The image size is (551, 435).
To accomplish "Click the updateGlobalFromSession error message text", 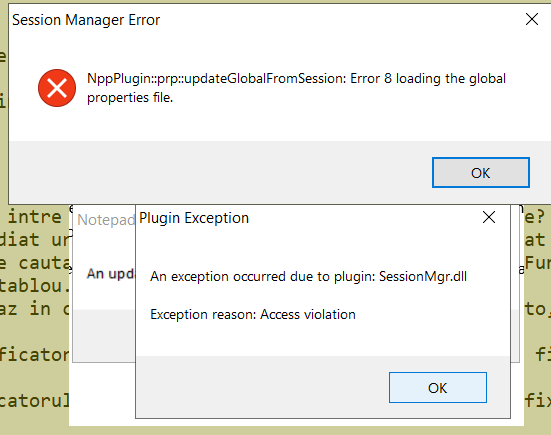I will (x=296, y=88).
